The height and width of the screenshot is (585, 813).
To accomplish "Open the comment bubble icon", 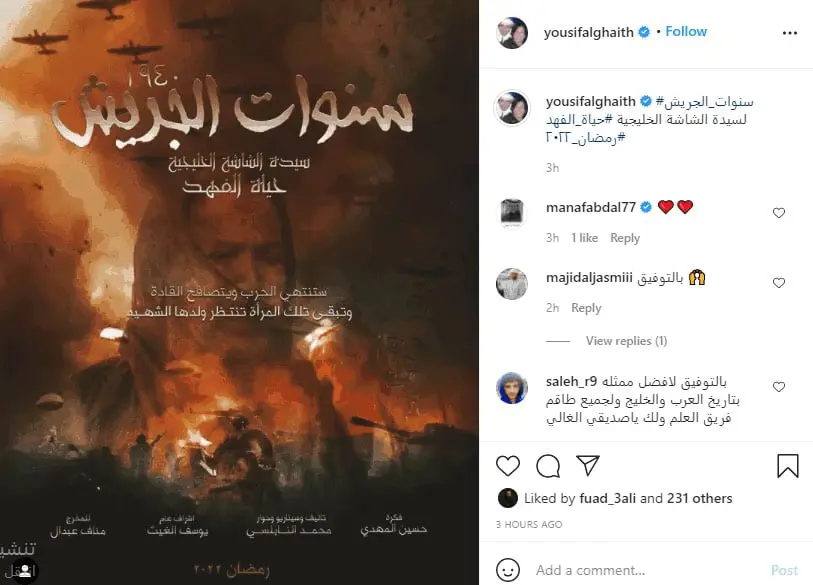I will click(548, 466).
